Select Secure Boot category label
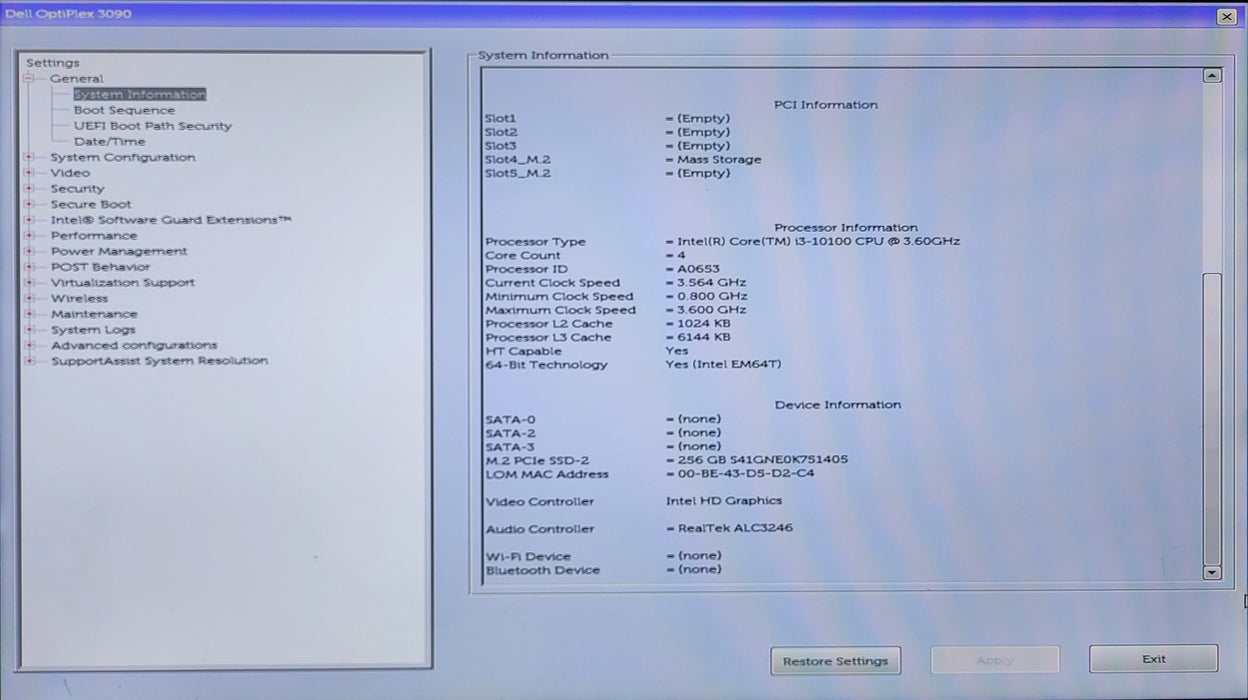 pyautogui.click(x=91, y=204)
